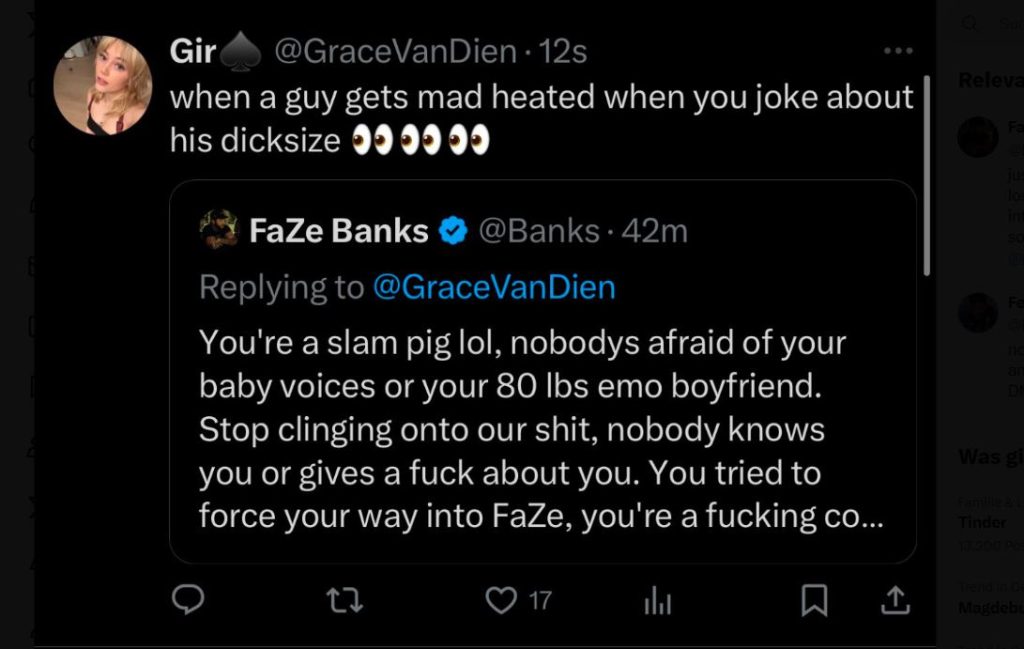Click the FaZe Banks display name
Viewport: 1024px width, 649px height.
[x=338, y=232]
